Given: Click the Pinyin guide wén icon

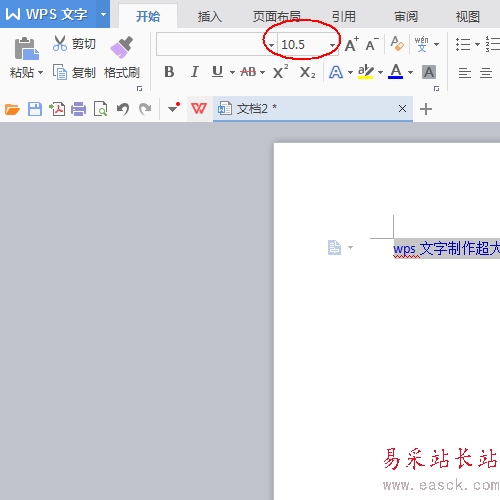Looking at the screenshot, I should (422, 44).
